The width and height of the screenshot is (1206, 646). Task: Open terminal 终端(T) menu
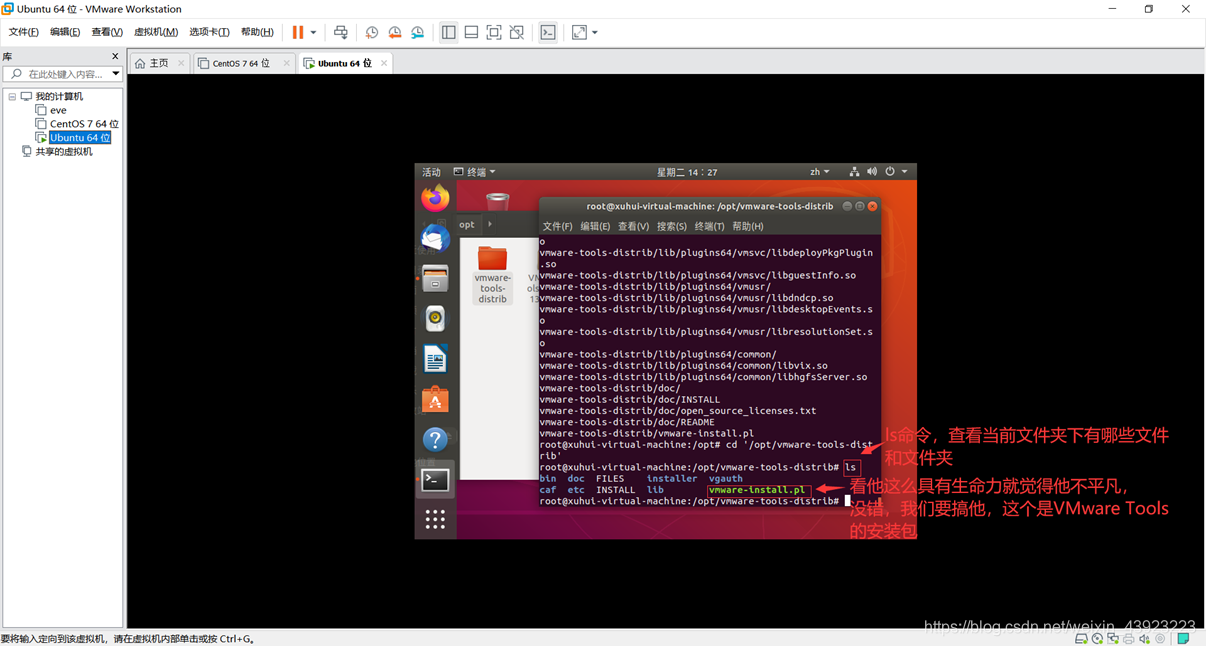click(x=710, y=226)
